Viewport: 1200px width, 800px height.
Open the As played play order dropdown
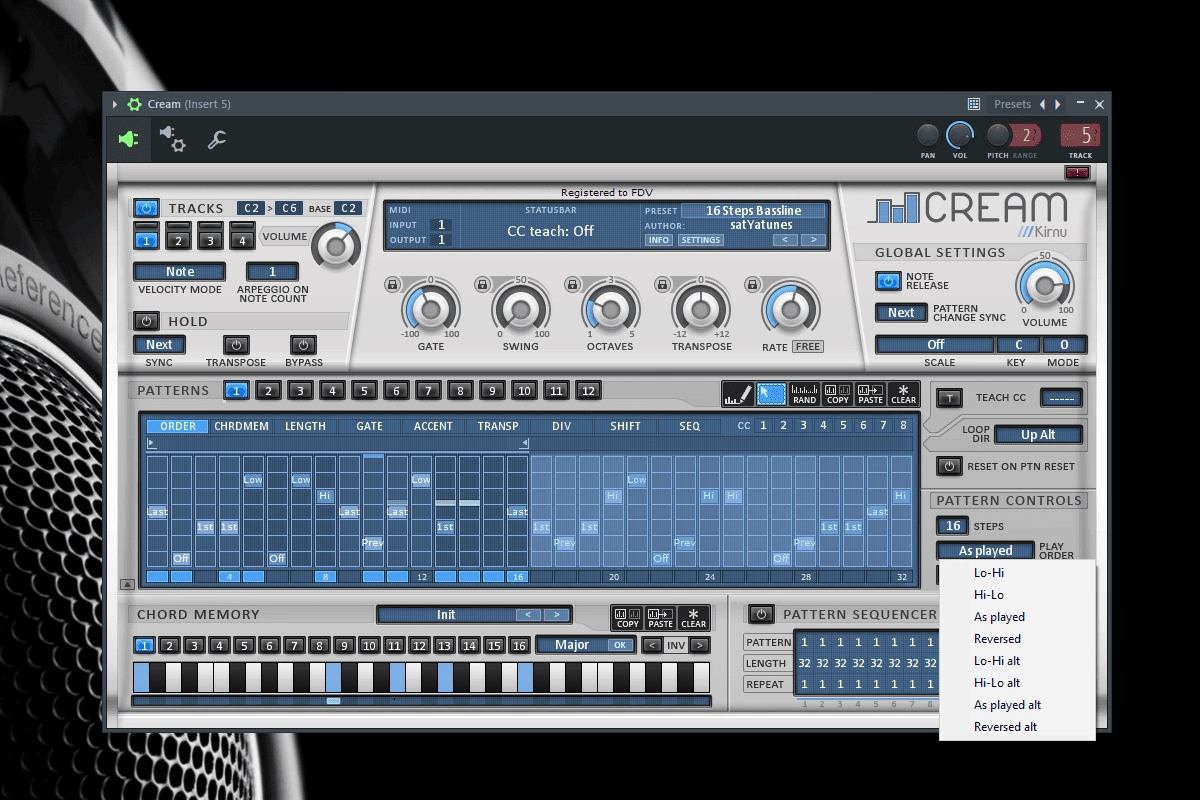986,551
